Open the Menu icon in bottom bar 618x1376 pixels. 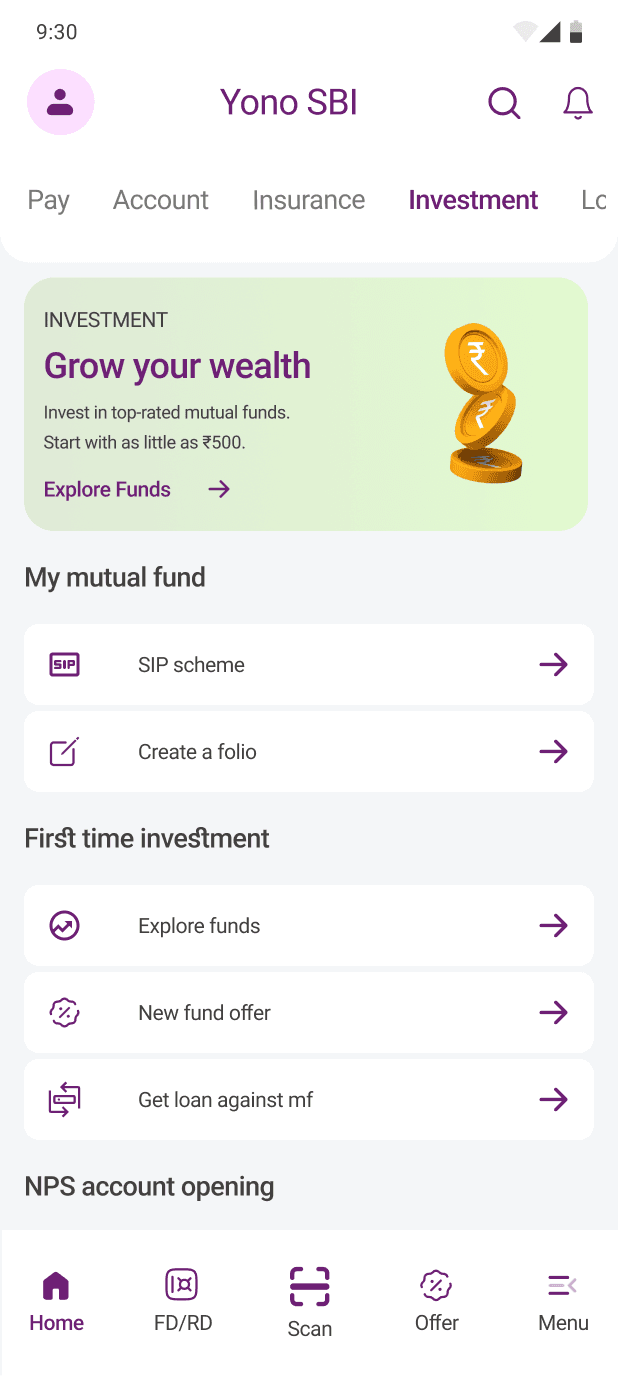click(x=562, y=1285)
